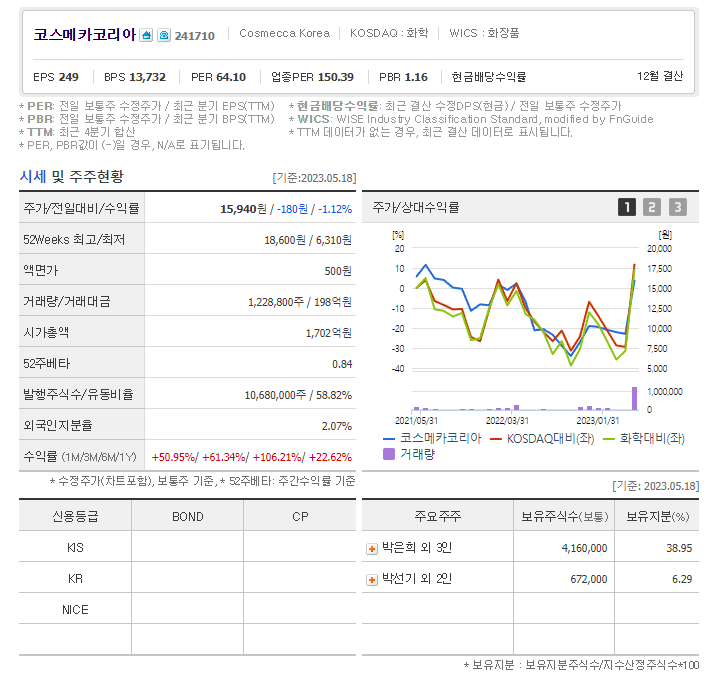The height and width of the screenshot is (677, 712).
Task: Click the 보유지분(%) column header
Action: coord(658,516)
